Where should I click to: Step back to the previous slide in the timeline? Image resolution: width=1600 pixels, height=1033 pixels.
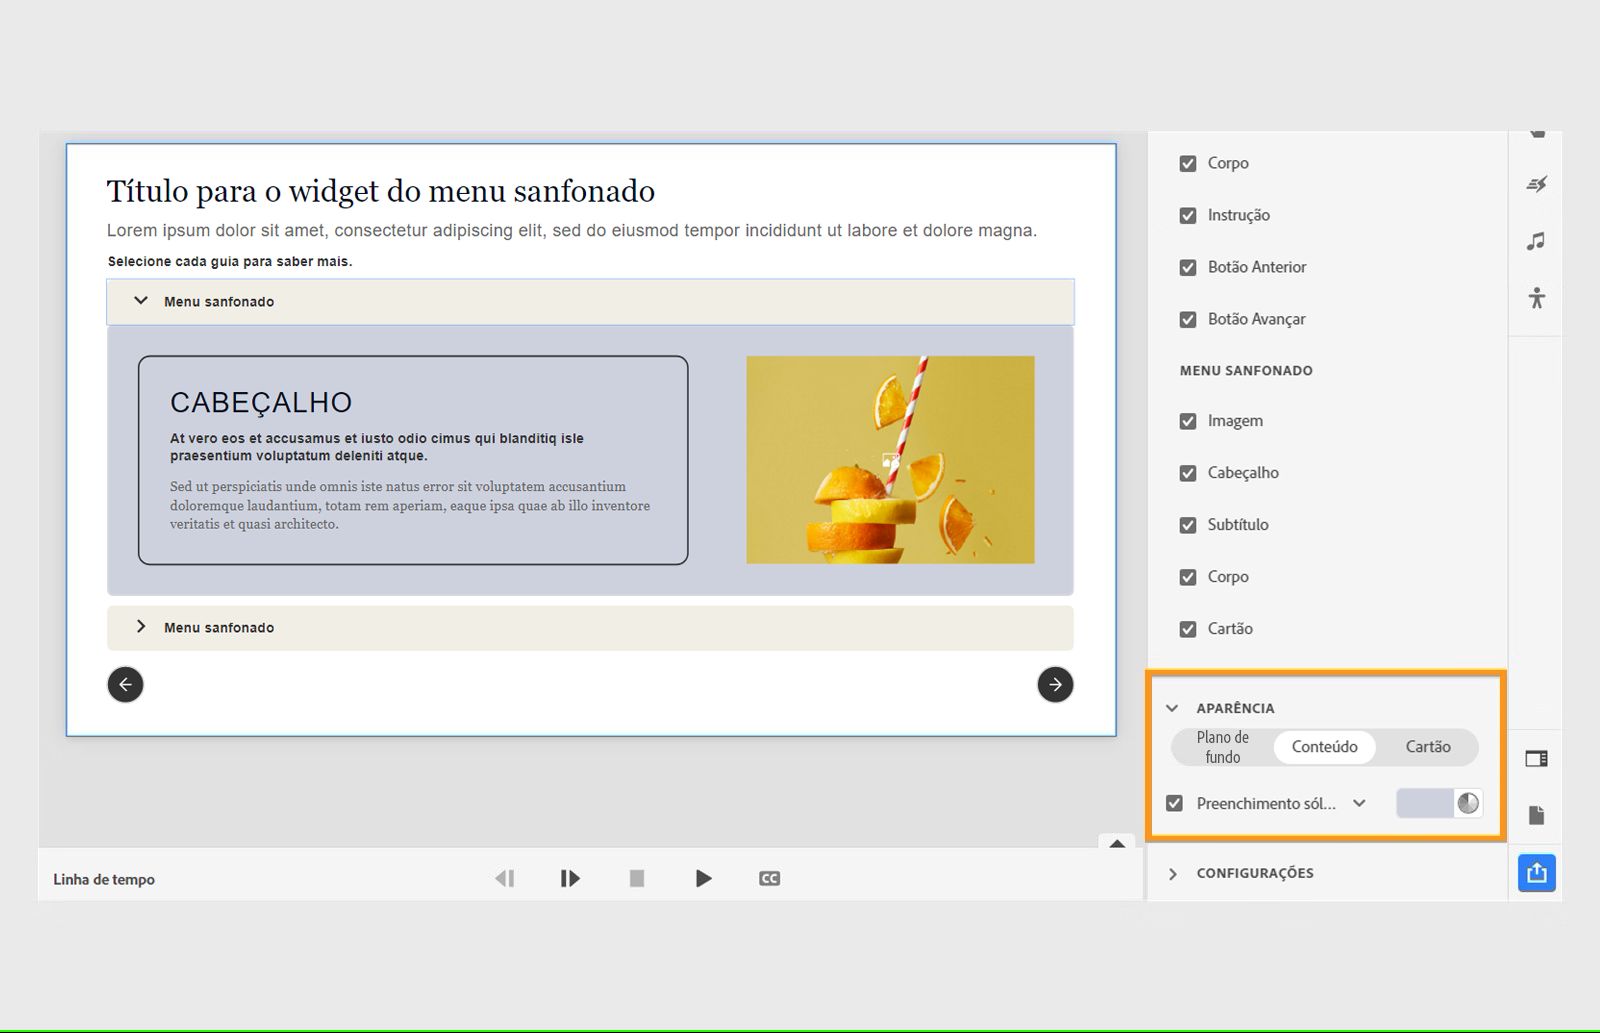[x=505, y=878]
